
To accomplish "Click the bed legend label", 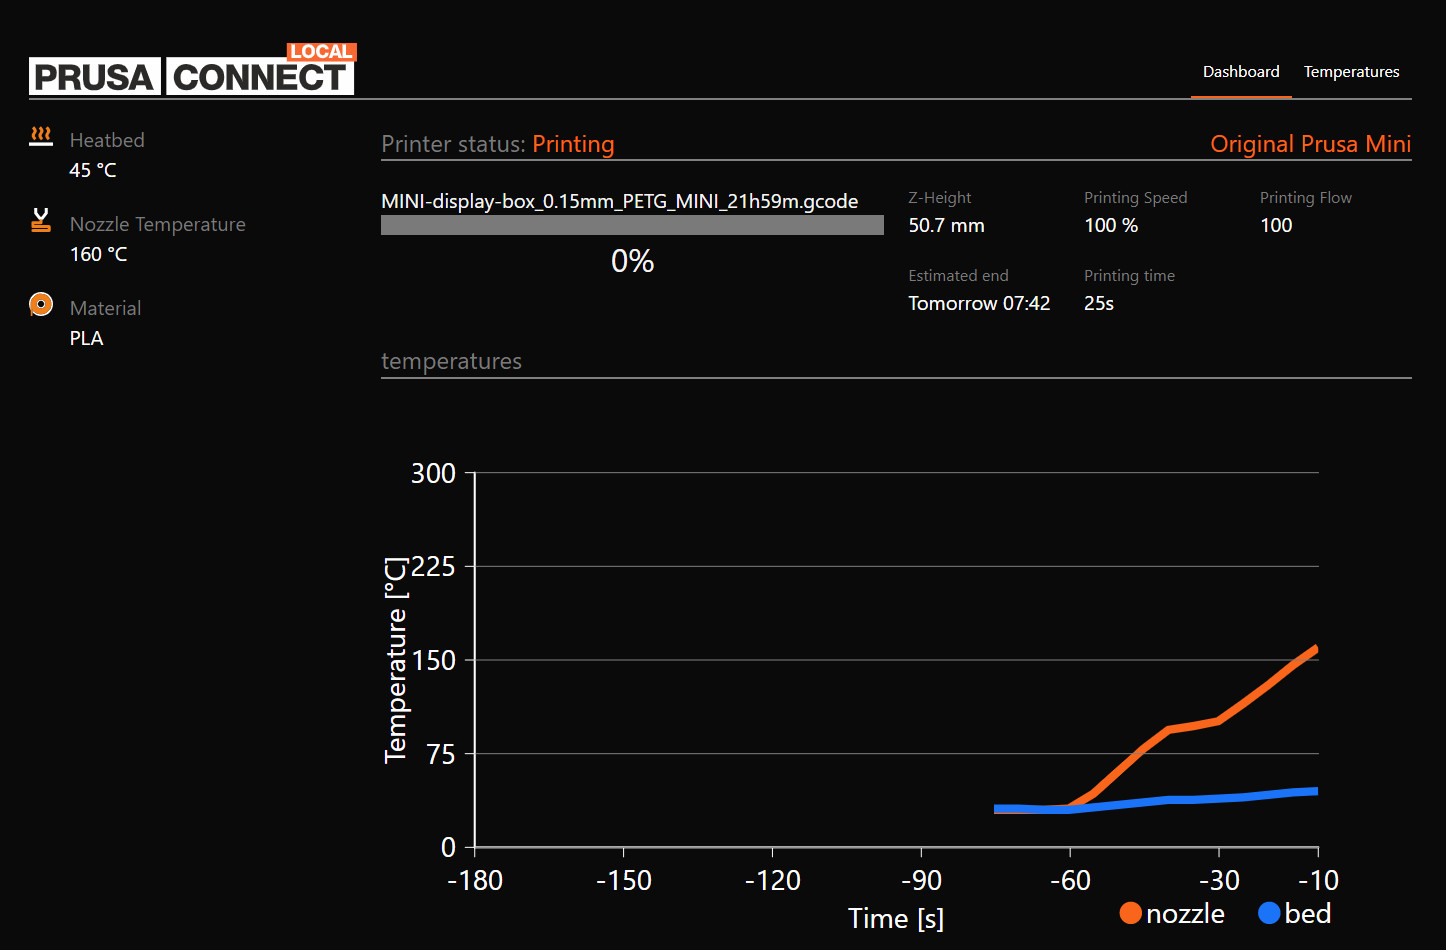I will click(1308, 914).
